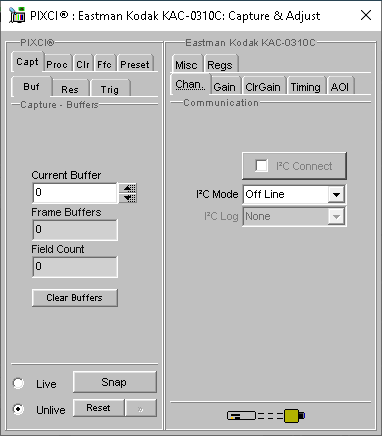
Task: Select the Unlive radio button
Action: (x=18, y=409)
